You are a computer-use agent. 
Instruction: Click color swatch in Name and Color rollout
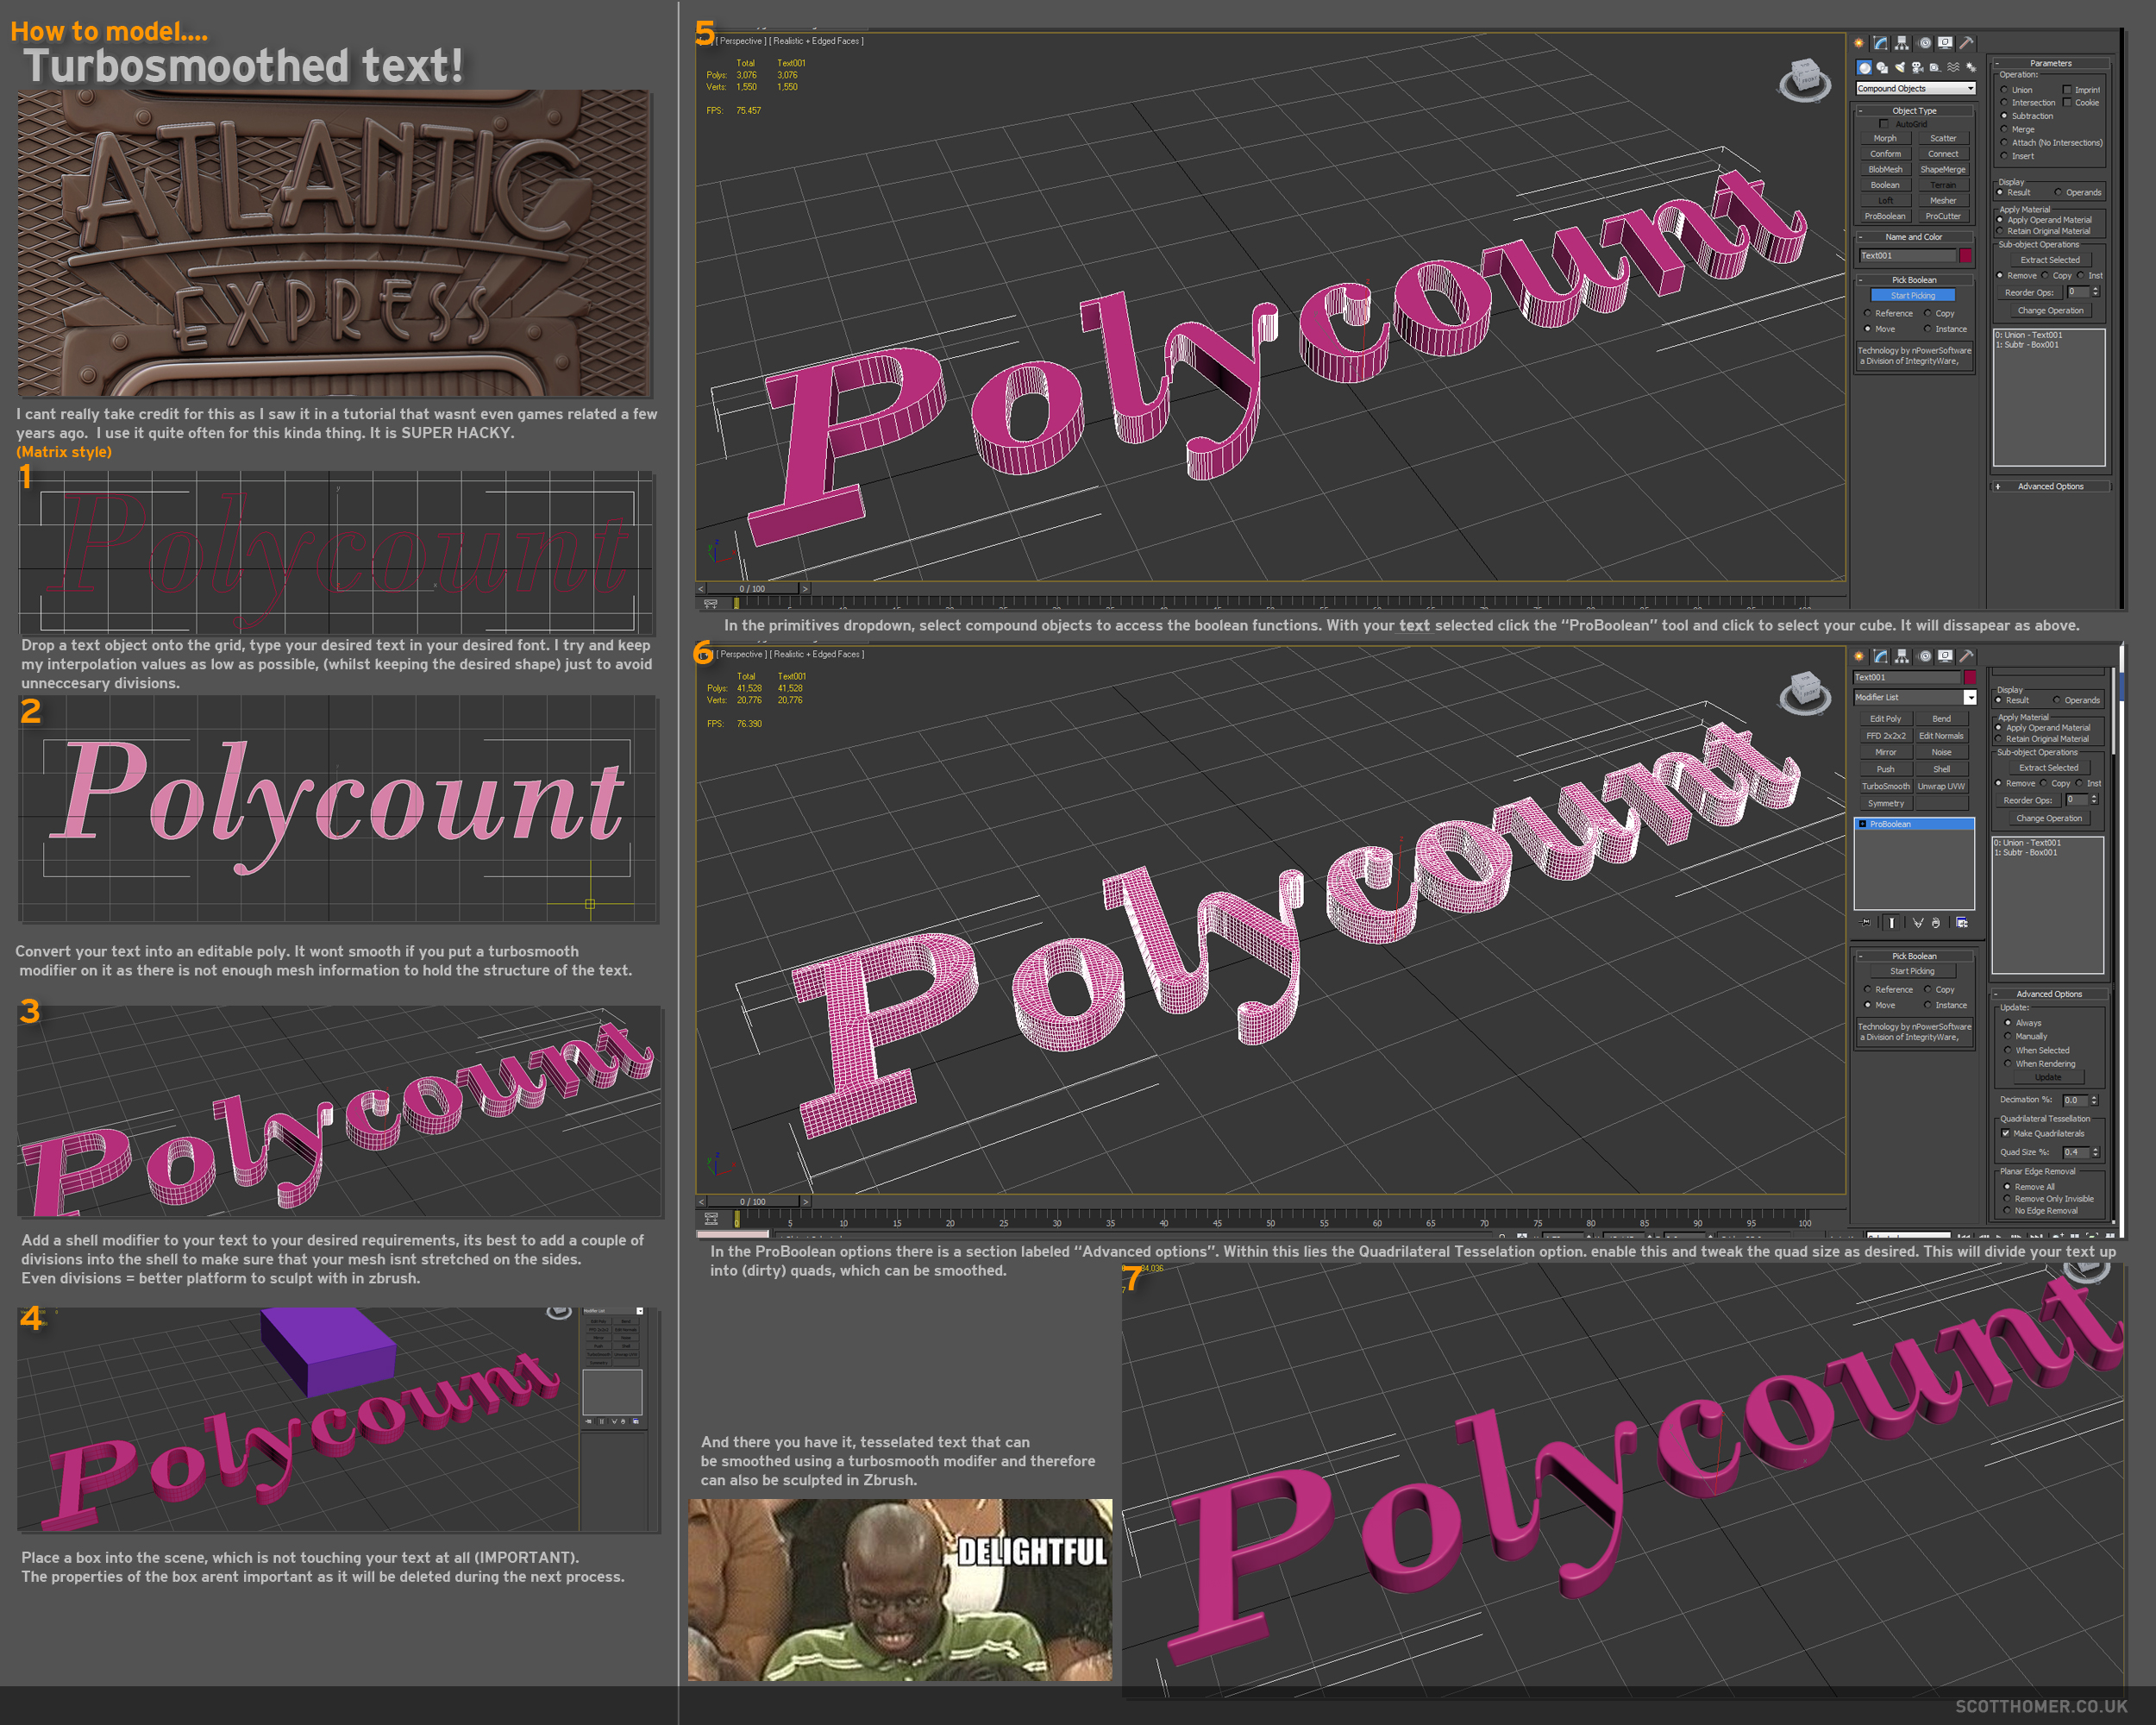1965,256
